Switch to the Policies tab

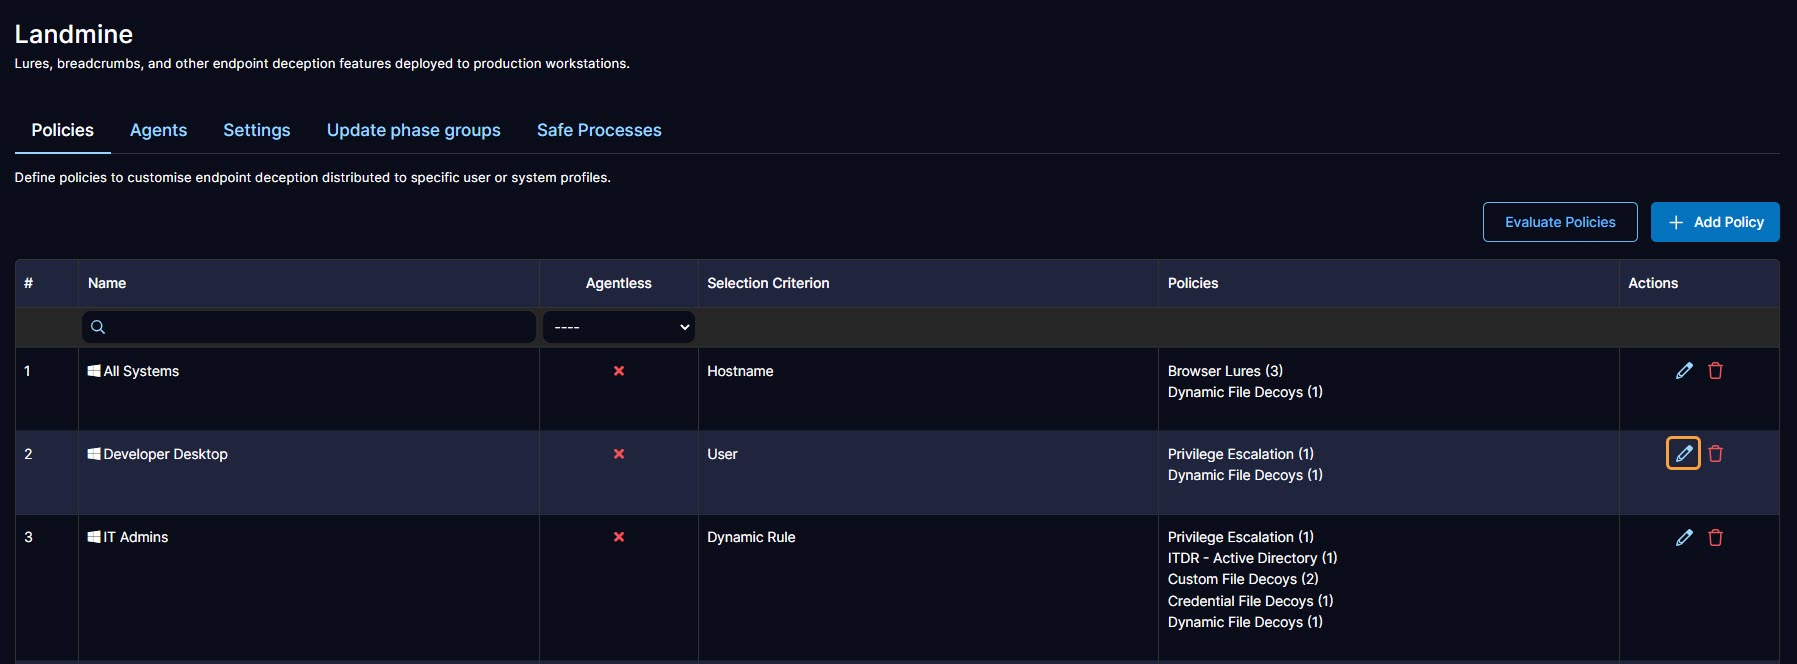point(62,130)
